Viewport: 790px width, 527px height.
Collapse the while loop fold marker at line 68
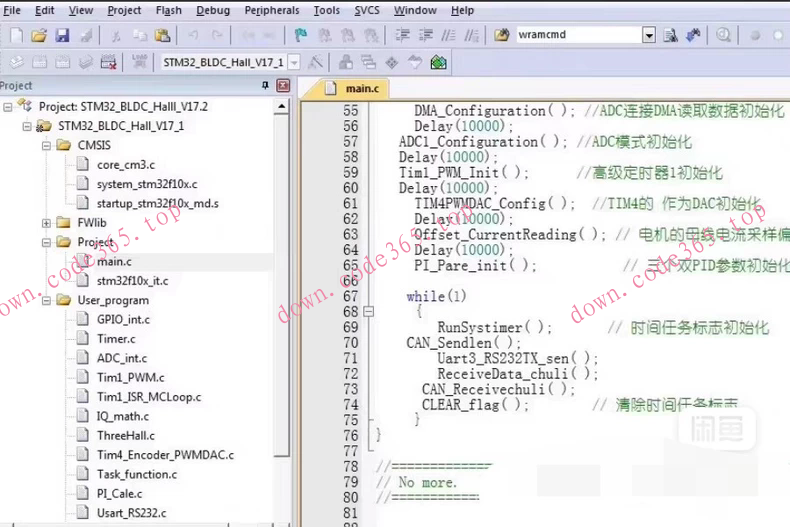(369, 312)
